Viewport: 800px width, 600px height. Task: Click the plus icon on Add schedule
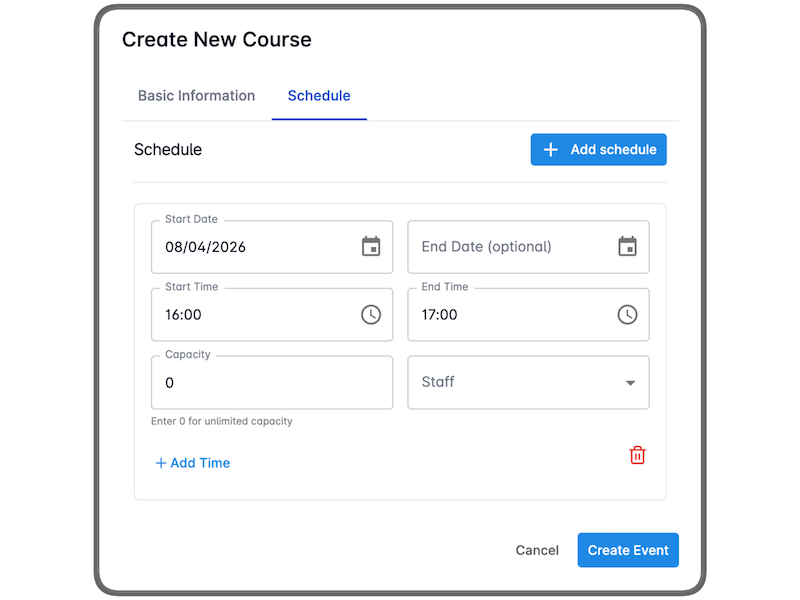point(550,149)
